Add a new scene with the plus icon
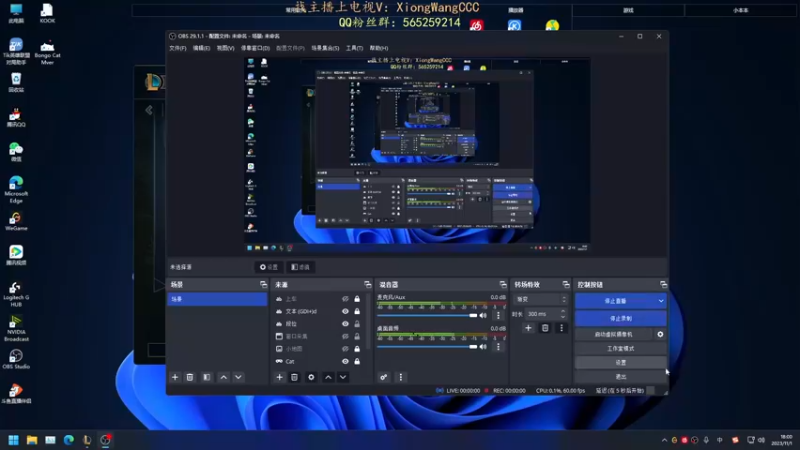Screen dimensions: 800x450 (175, 377)
